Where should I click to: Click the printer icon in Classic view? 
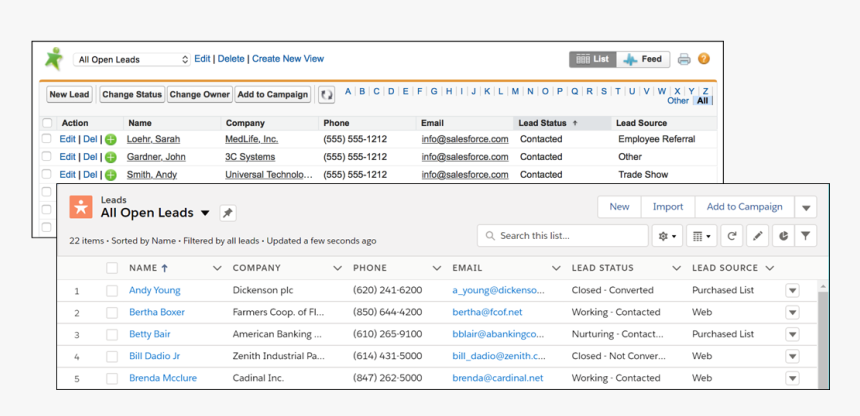click(x=683, y=59)
